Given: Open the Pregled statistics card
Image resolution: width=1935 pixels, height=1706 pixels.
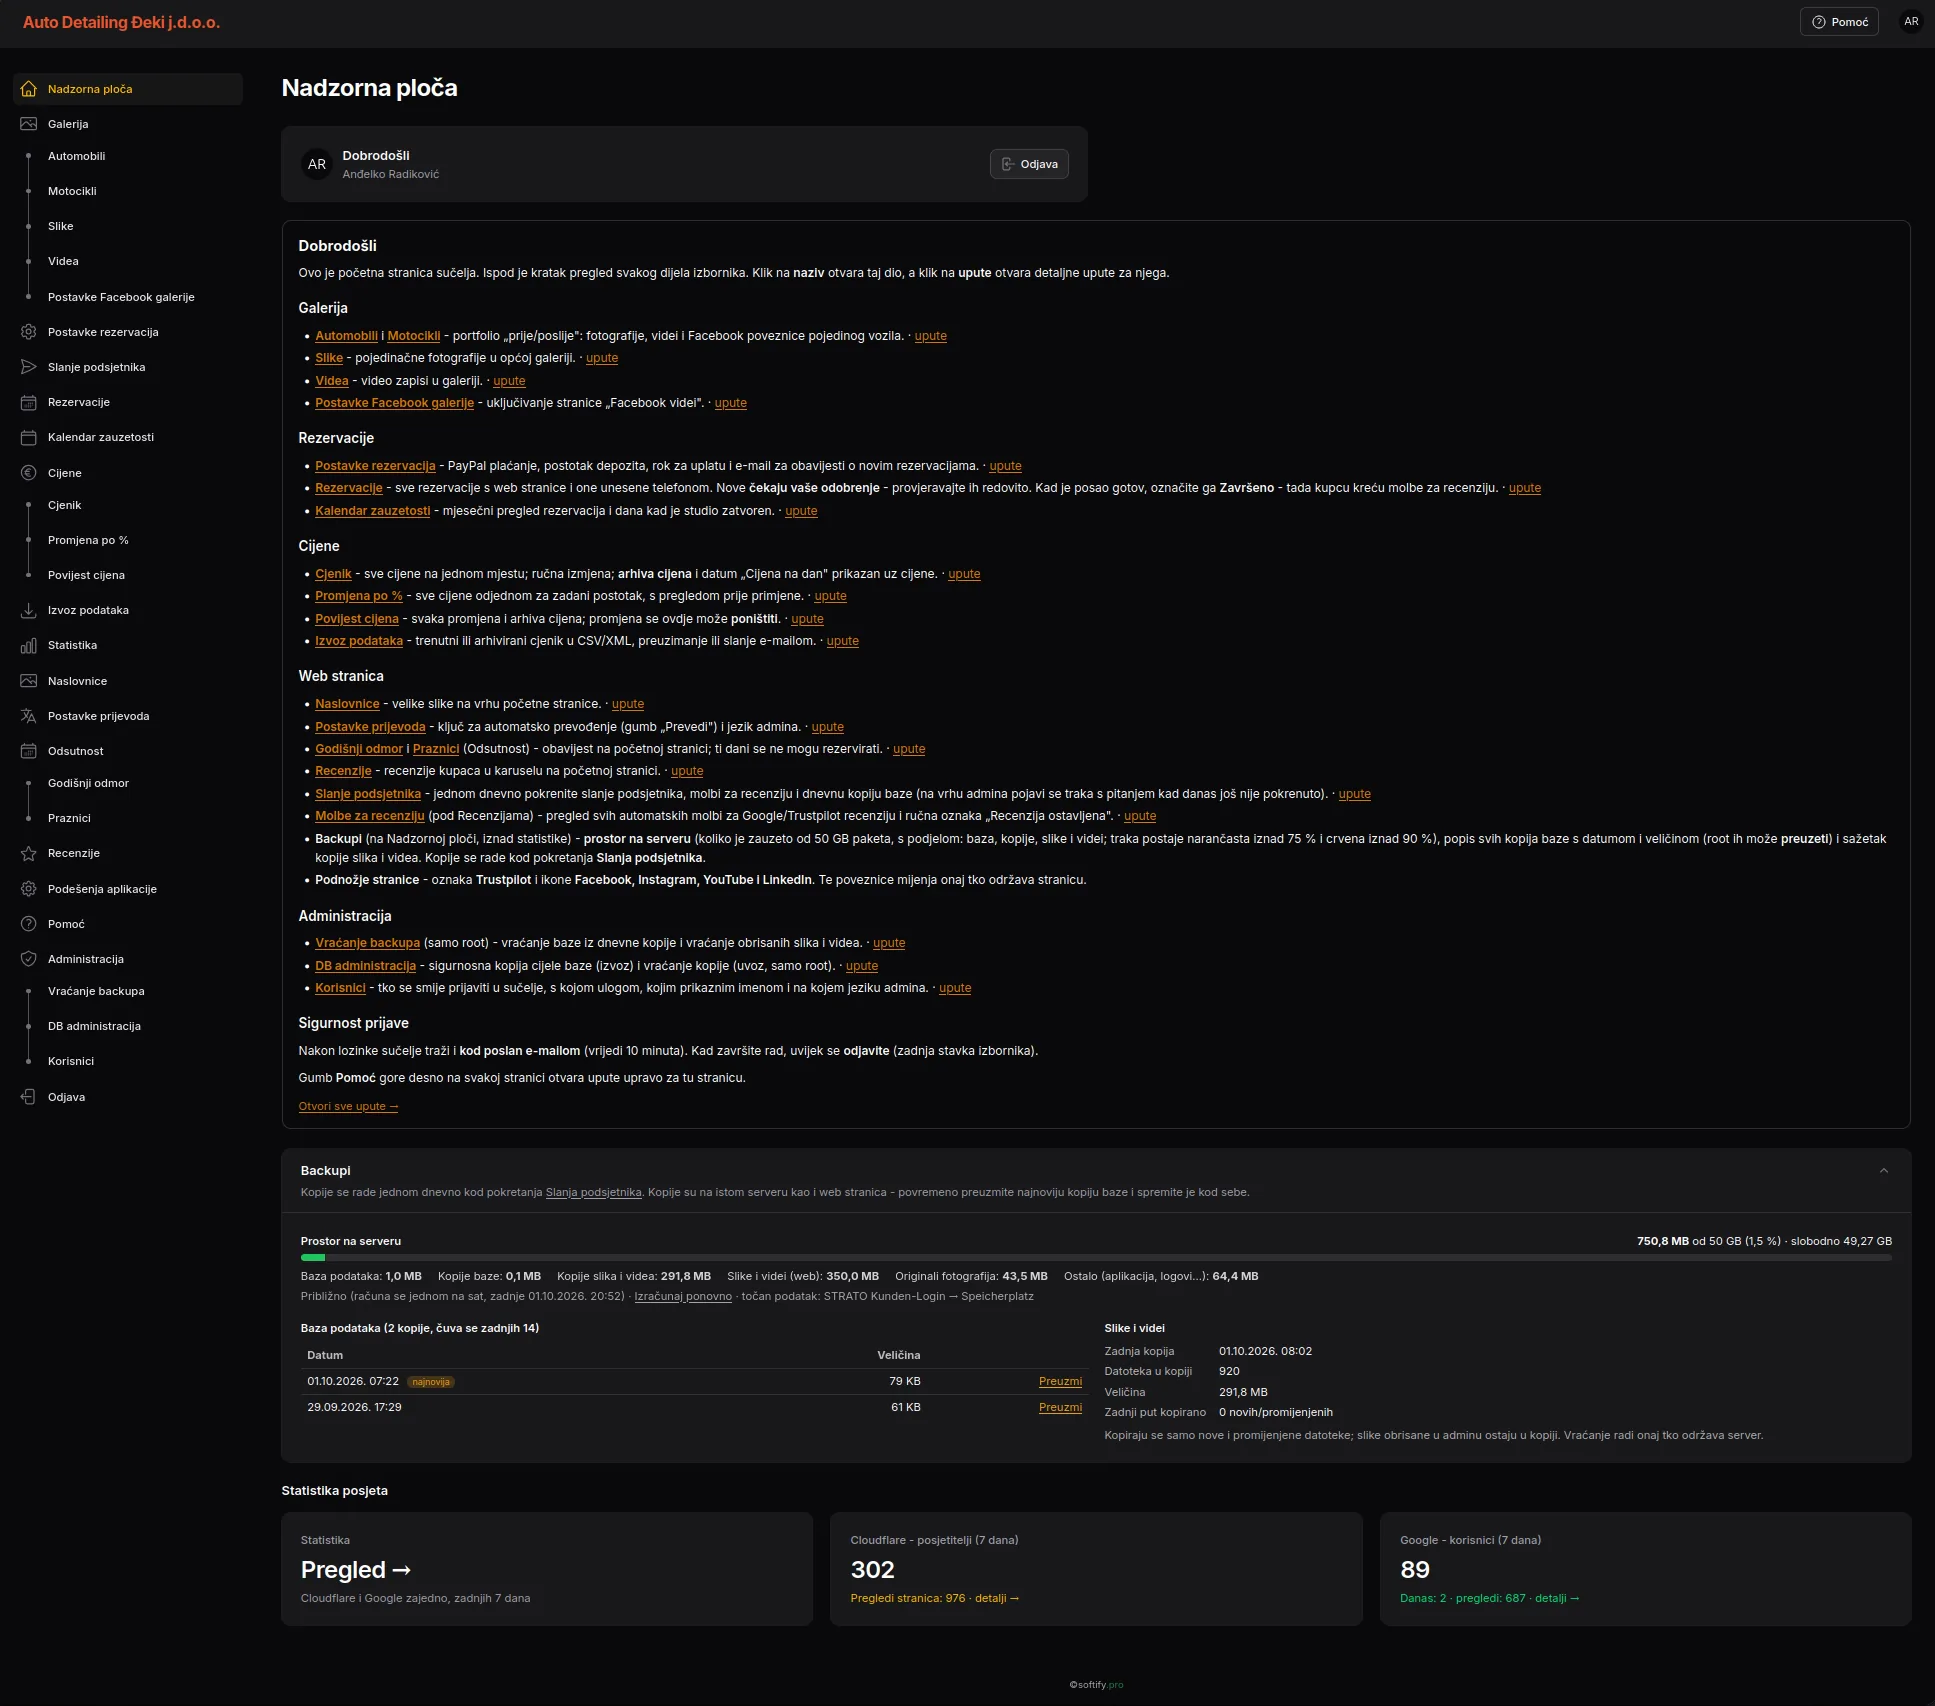Looking at the screenshot, I should 547,1569.
